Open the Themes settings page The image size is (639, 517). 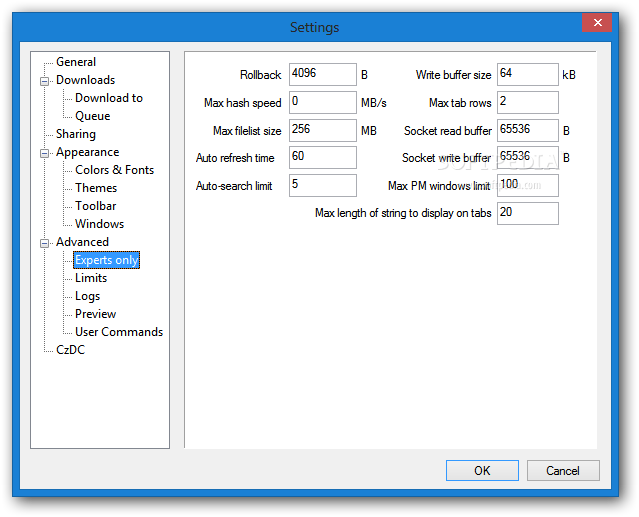[x=96, y=188]
